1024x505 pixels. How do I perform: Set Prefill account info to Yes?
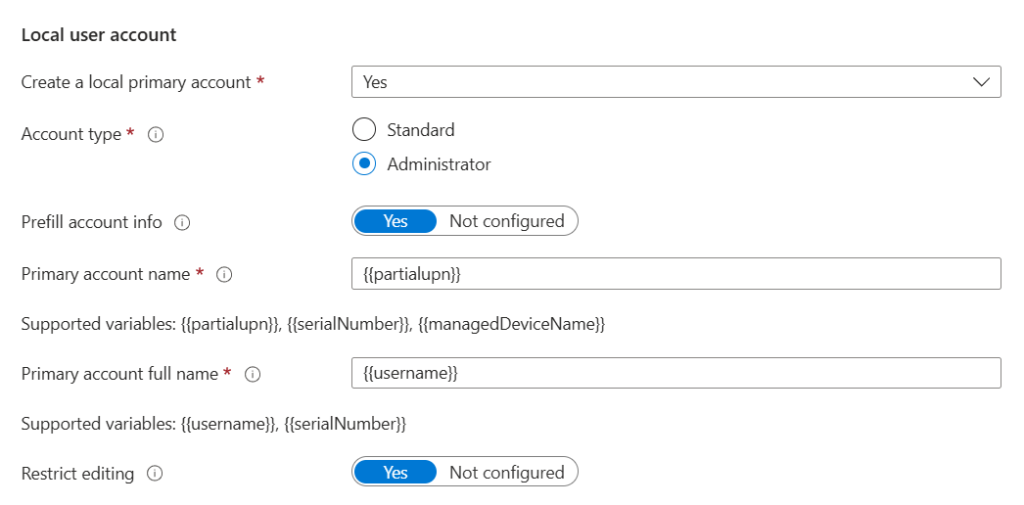coord(395,221)
